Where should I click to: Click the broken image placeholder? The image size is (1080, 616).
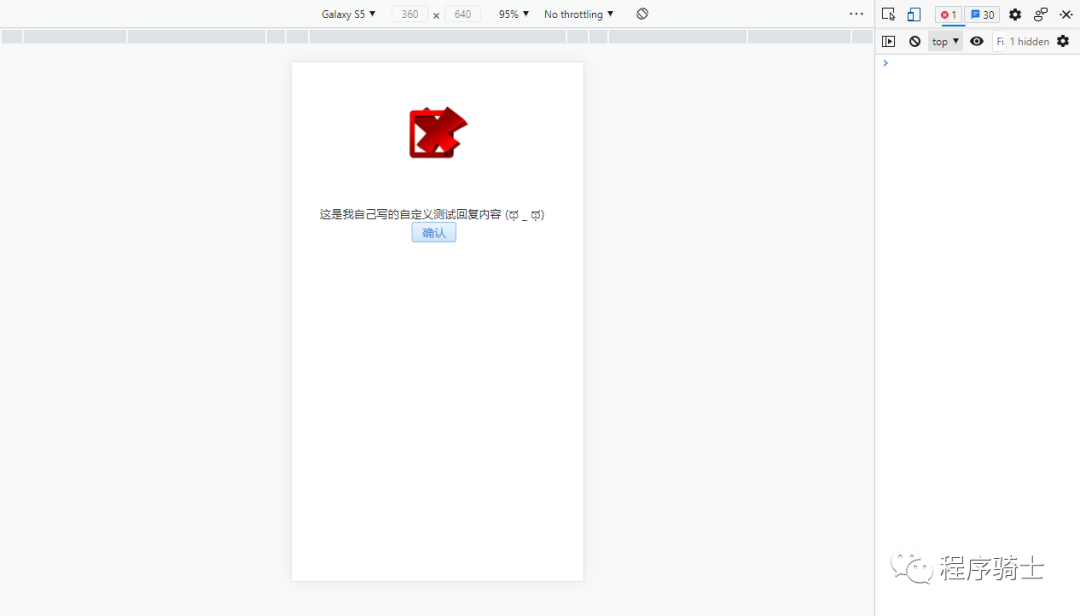coord(437,131)
